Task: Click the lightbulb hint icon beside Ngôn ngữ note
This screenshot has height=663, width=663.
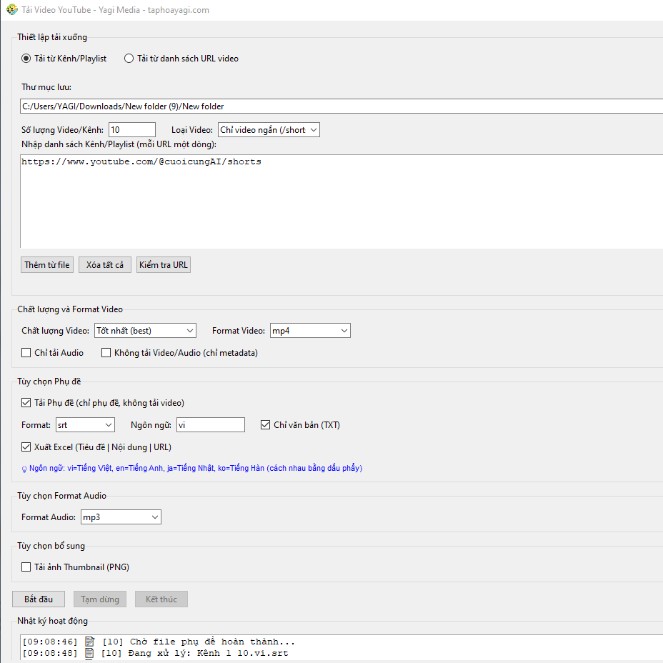Action: point(24,467)
